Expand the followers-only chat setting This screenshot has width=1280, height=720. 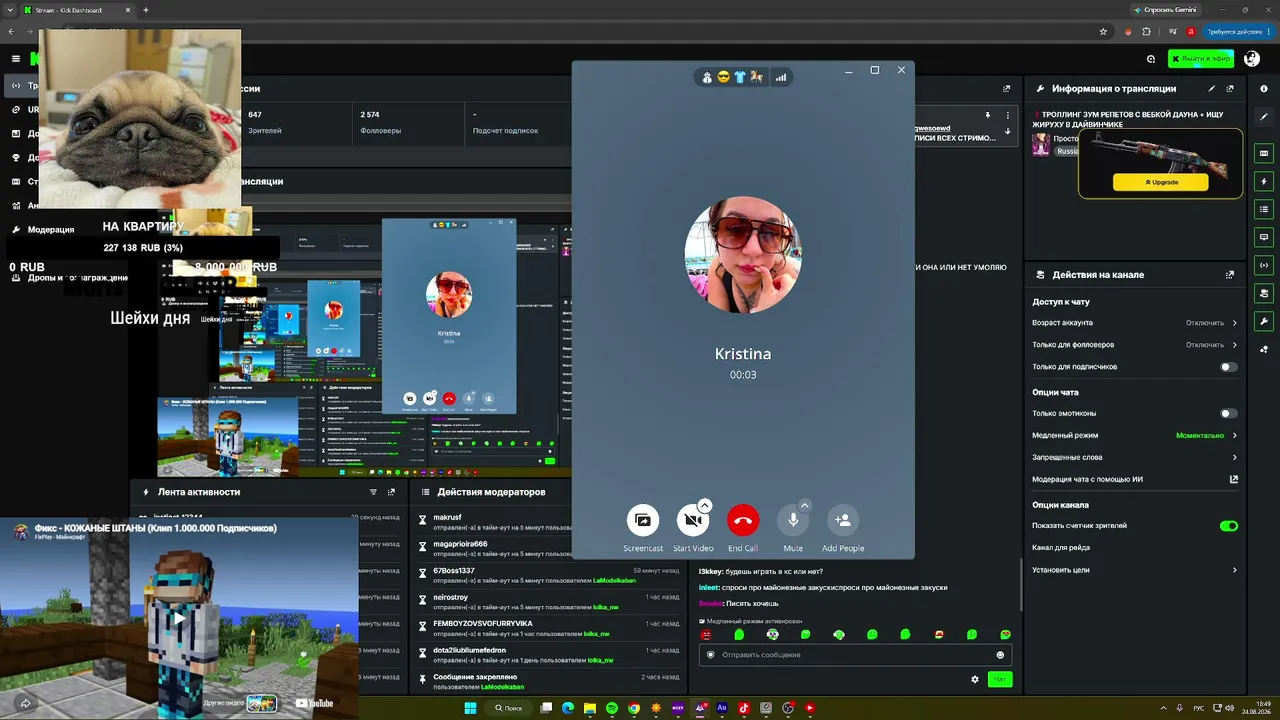[1135, 345]
